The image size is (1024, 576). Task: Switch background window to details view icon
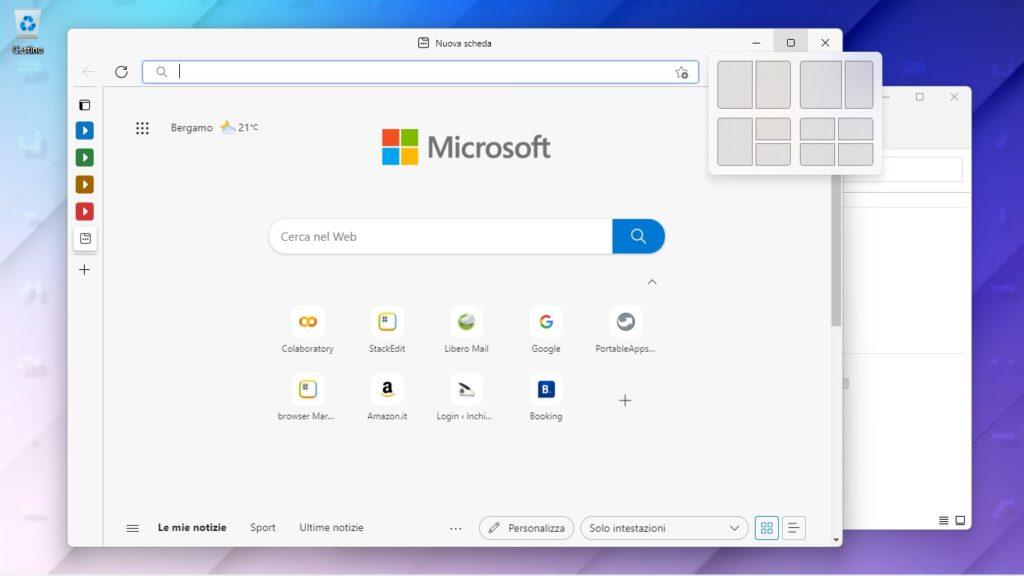[x=944, y=520]
